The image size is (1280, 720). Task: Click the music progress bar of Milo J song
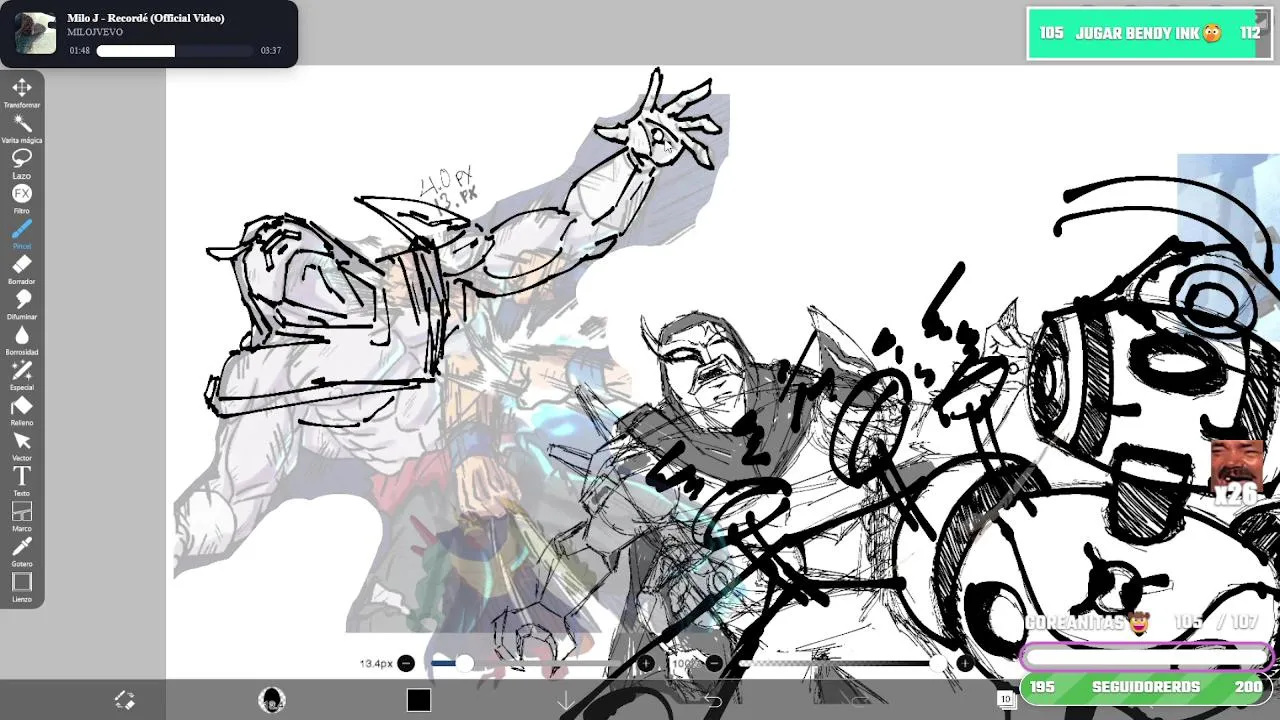pos(175,51)
